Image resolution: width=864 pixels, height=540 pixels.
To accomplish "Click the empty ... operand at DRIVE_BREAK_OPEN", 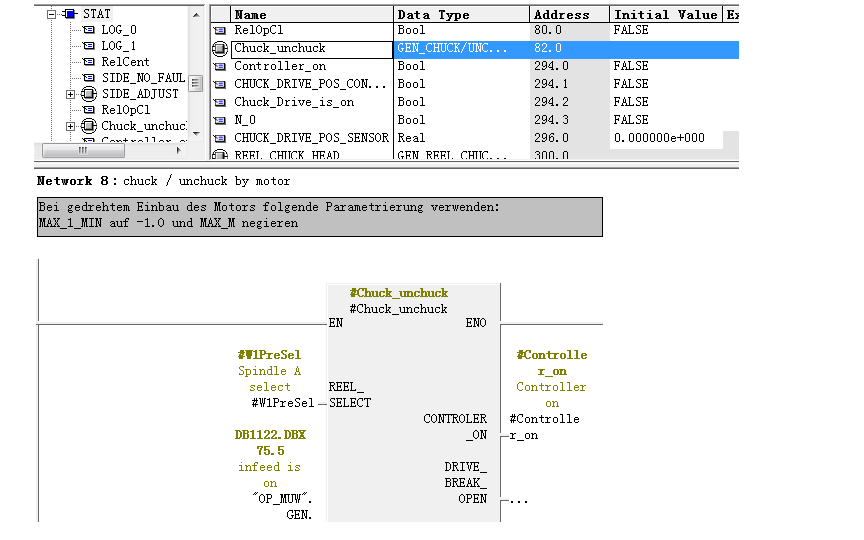I will pos(519,501).
